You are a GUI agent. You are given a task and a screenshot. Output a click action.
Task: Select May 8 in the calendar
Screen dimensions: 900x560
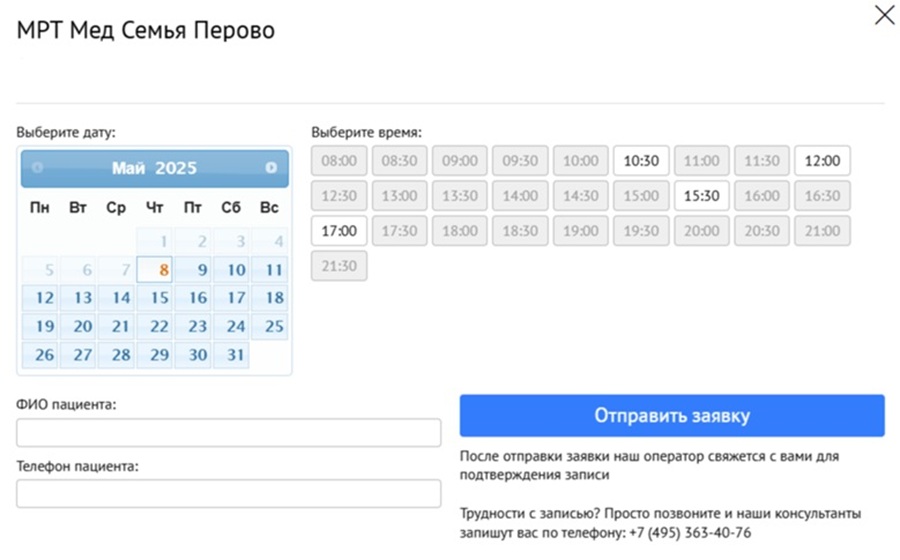click(154, 270)
